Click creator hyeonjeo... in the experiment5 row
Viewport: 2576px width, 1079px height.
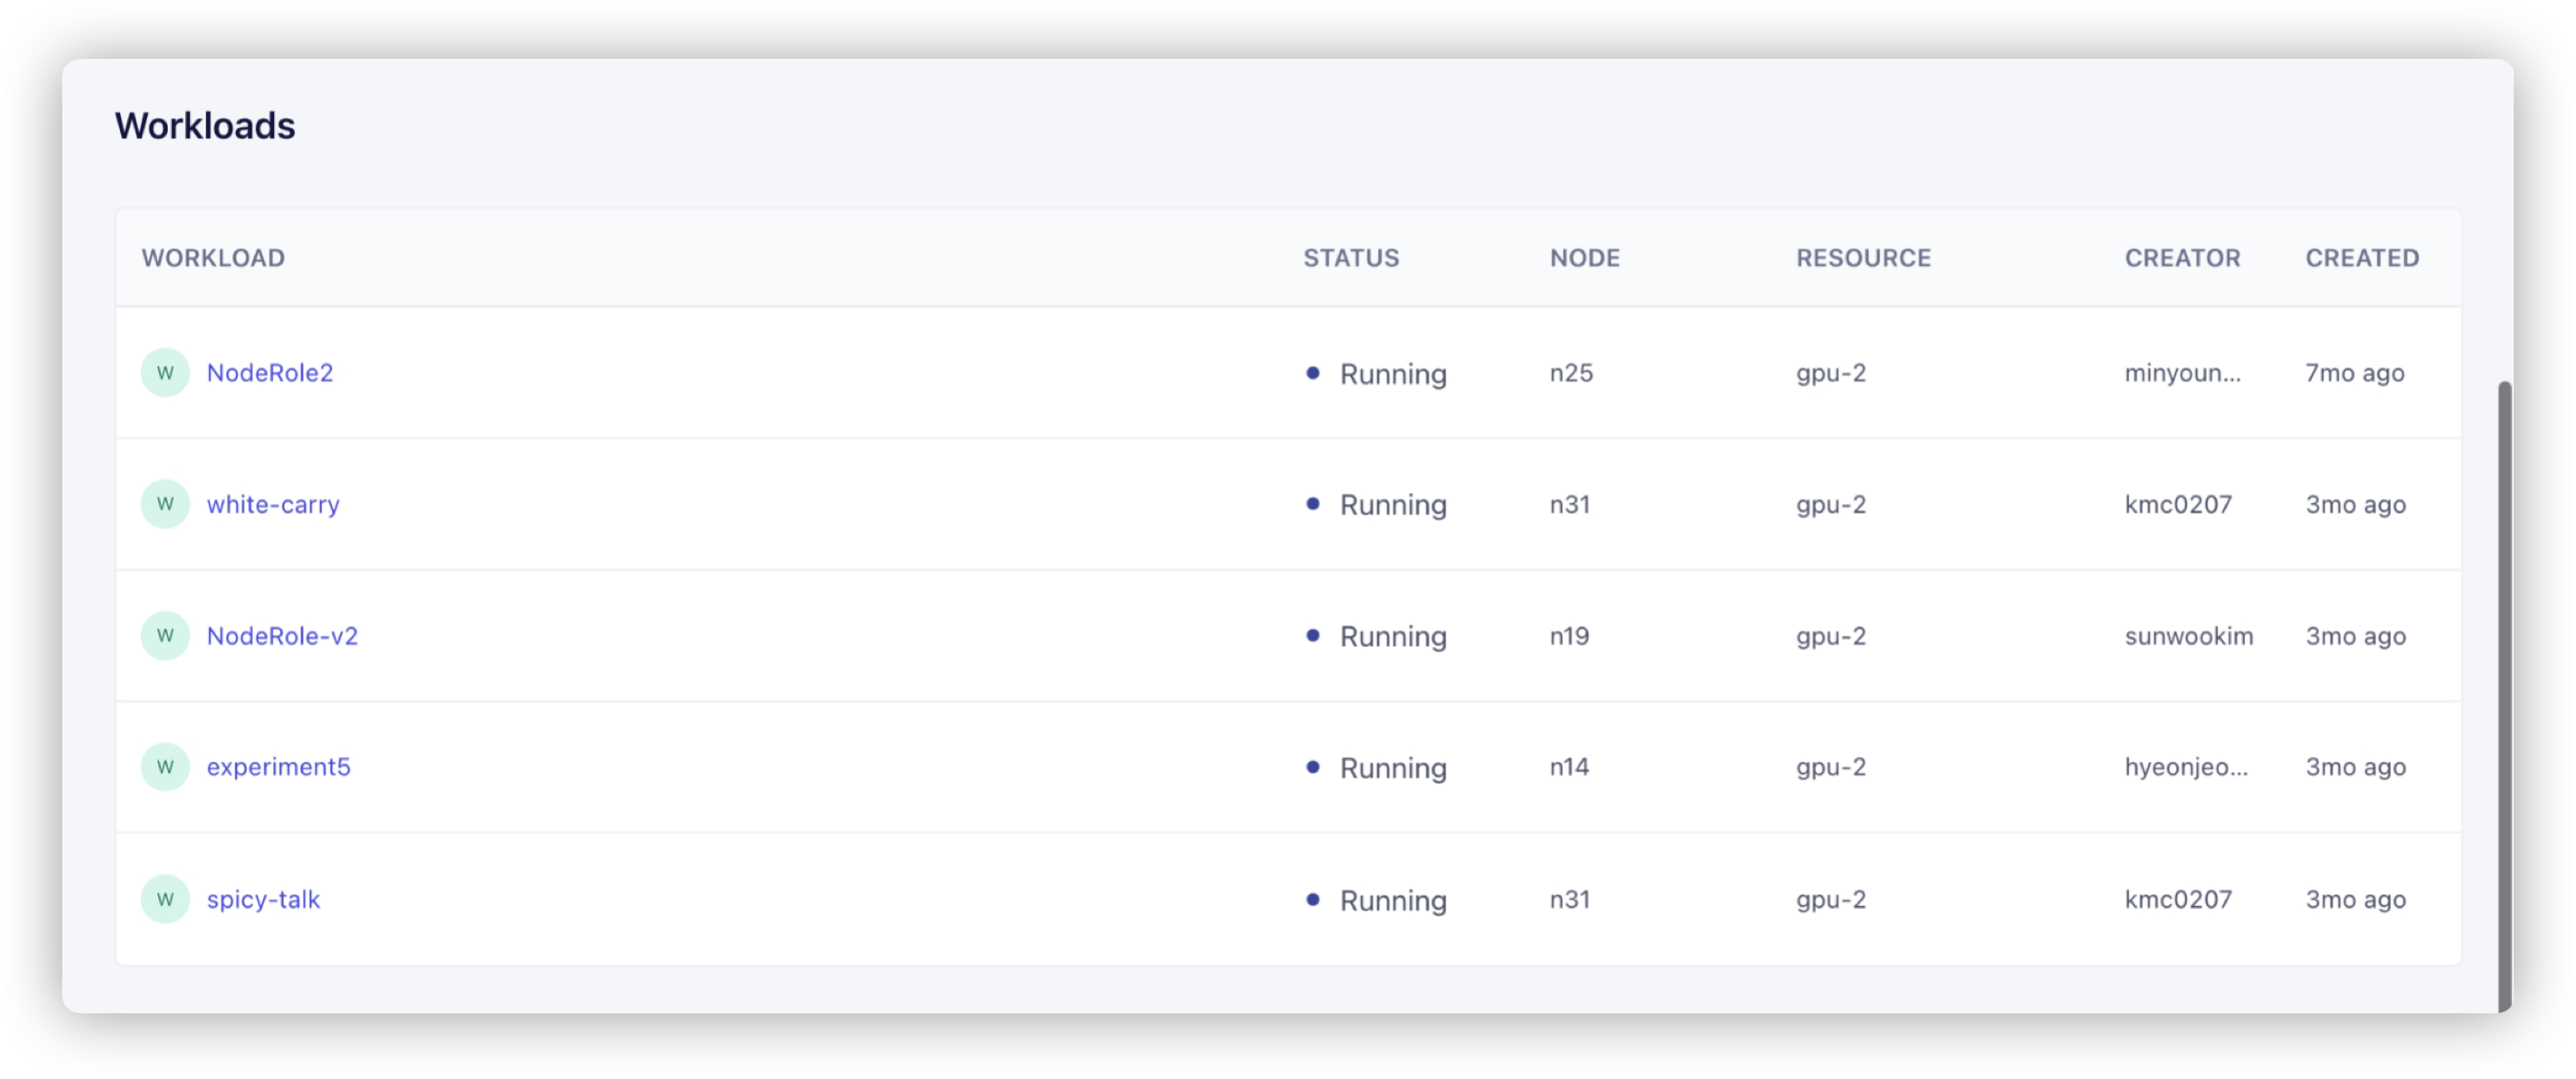click(2186, 768)
